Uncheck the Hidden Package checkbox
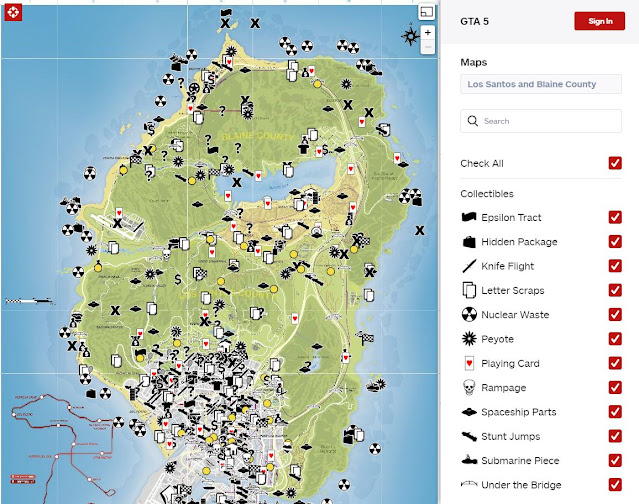Image resolution: width=639 pixels, height=504 pixels. [x=615, y=242]
